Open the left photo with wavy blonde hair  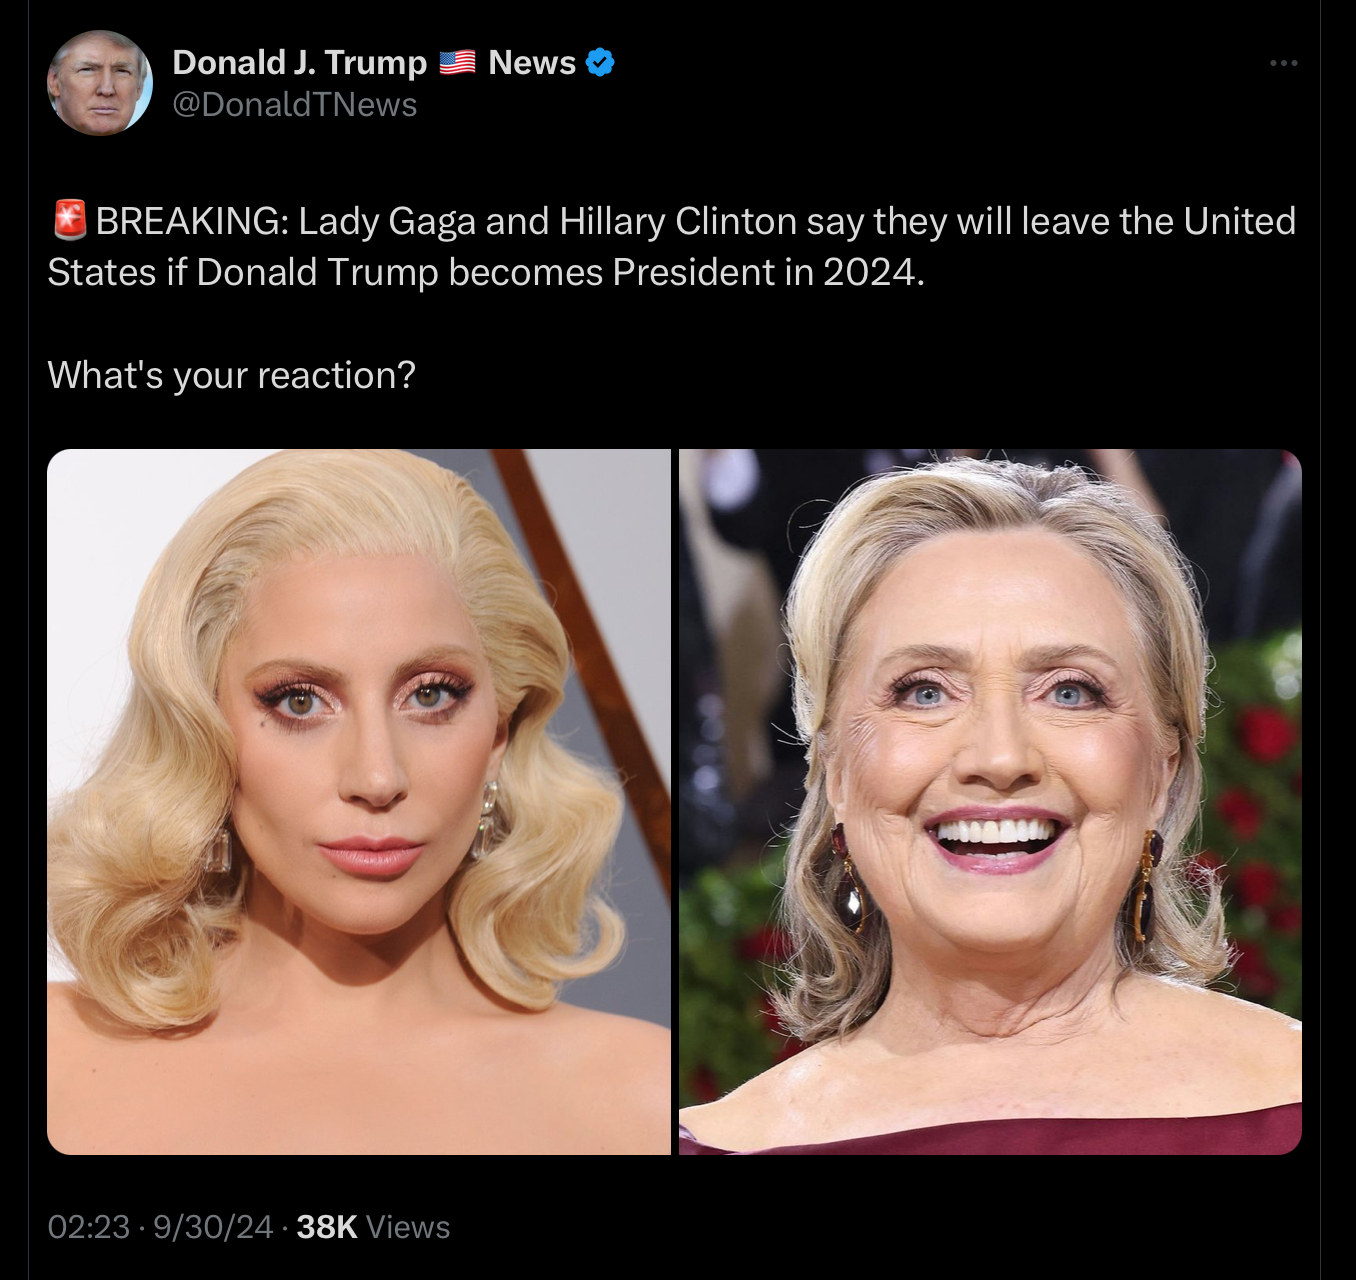click(359, 802)
